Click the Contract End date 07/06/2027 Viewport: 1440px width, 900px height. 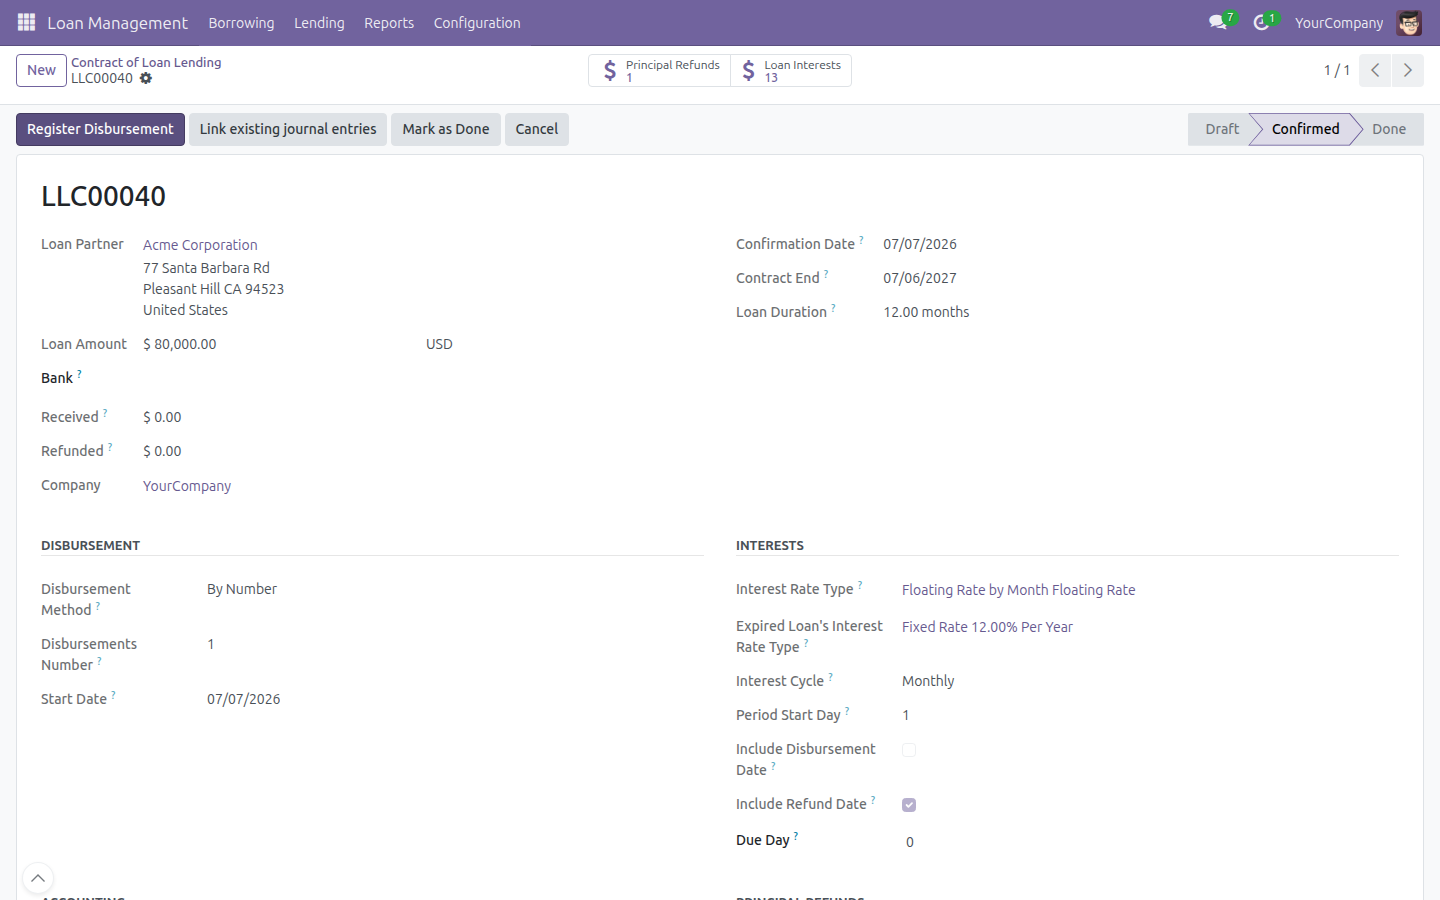coord(920,278)
